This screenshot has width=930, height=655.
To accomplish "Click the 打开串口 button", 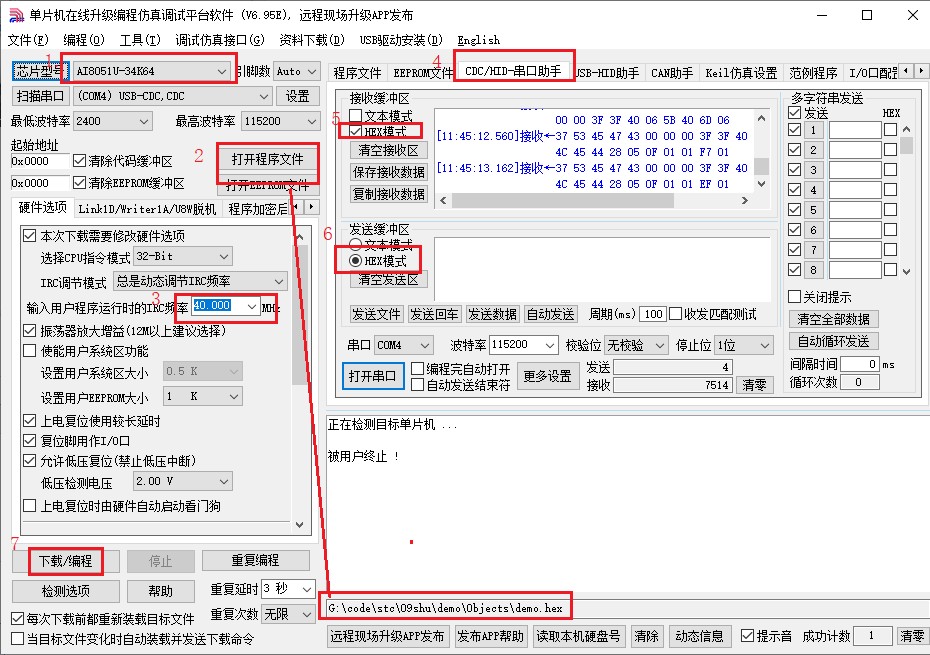I will click(372, 376).
